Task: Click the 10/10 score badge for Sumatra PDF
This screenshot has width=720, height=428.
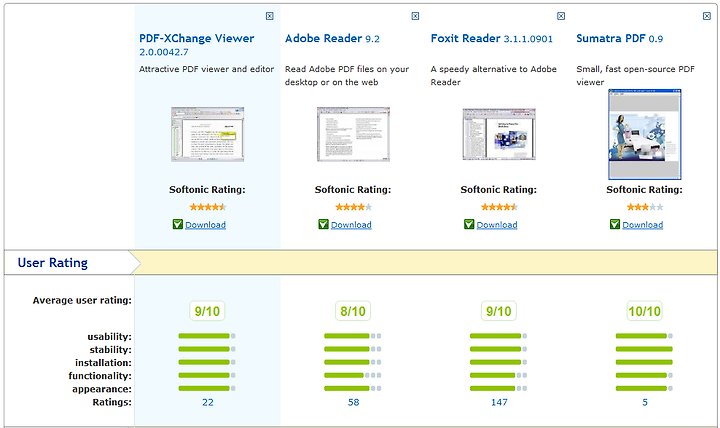Action: [644, 311]
